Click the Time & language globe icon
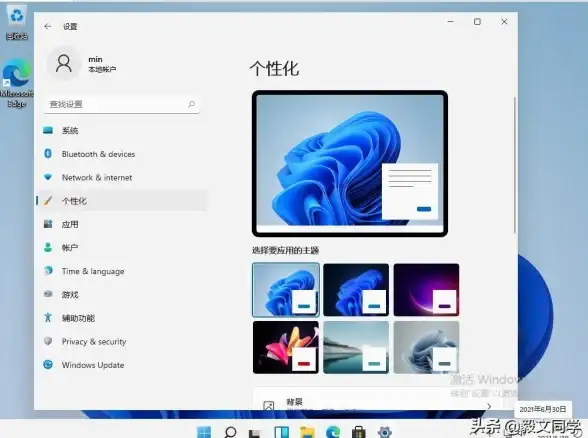The height and width of the screenshot is (438, 588). (x=48, y=270)
